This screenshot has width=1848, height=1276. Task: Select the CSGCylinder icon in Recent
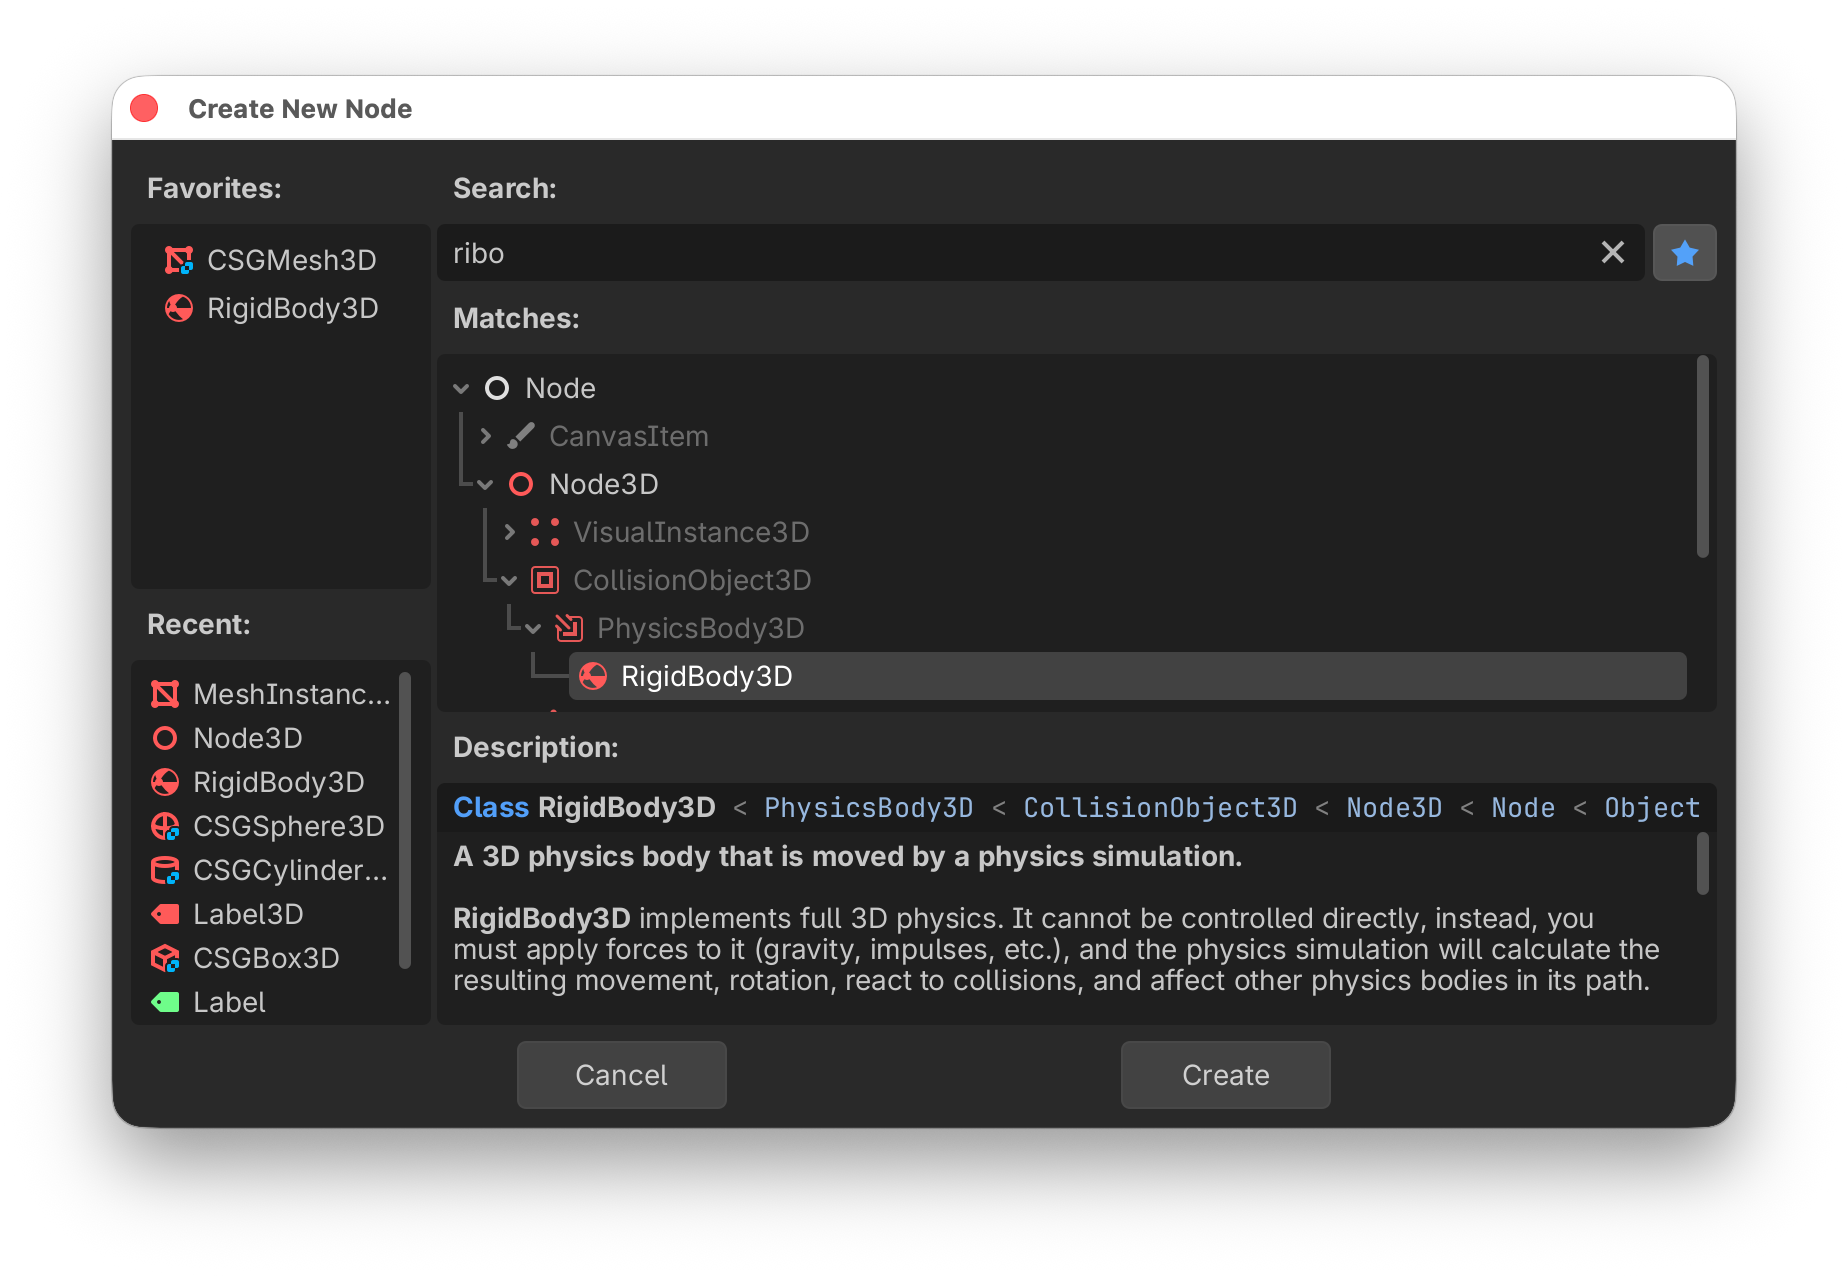tap(165, 870)
